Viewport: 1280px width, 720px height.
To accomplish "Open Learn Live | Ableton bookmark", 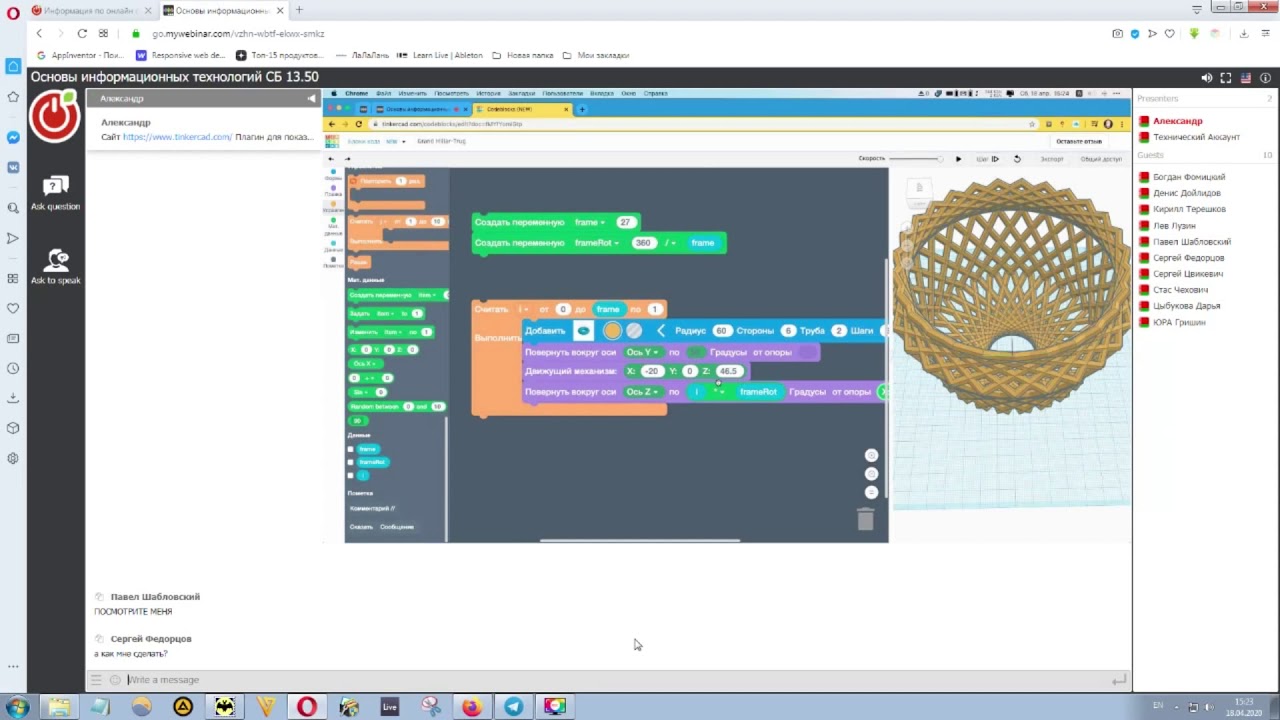I will (440, 55).
